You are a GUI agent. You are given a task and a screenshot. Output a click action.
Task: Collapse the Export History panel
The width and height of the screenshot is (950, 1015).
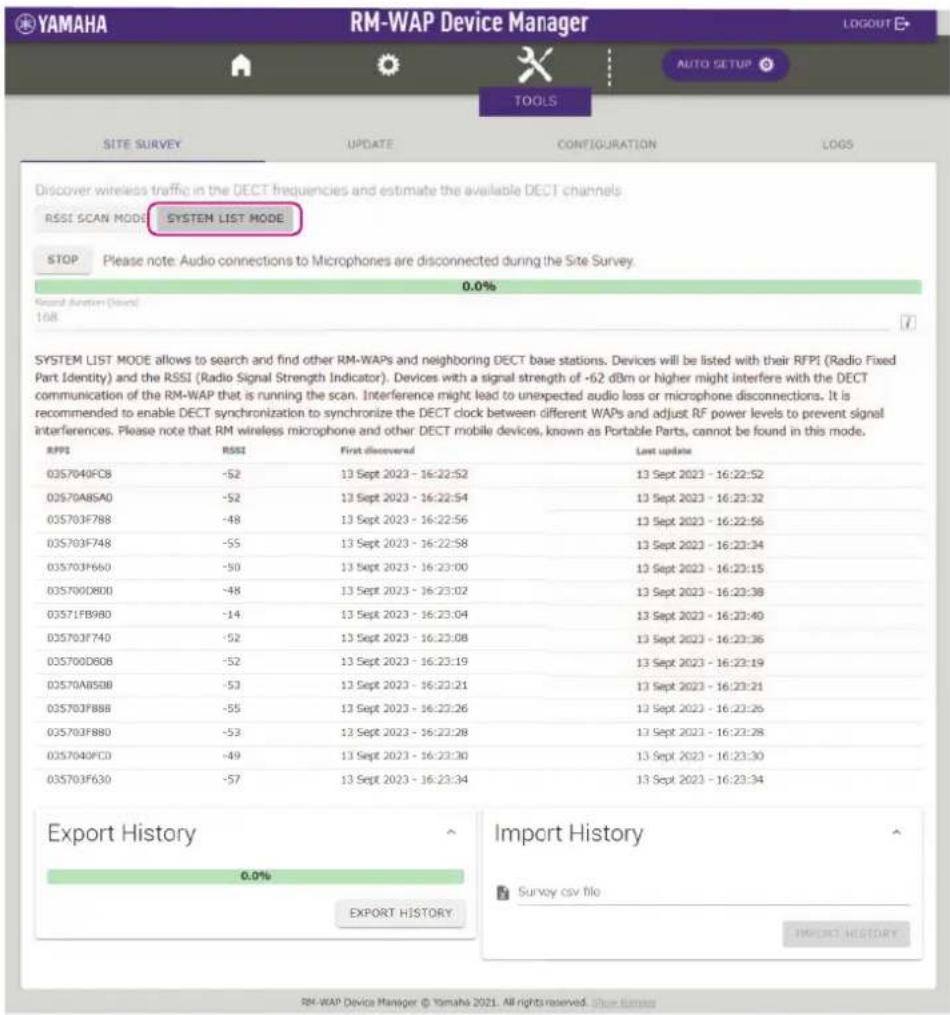pos(451,832)
